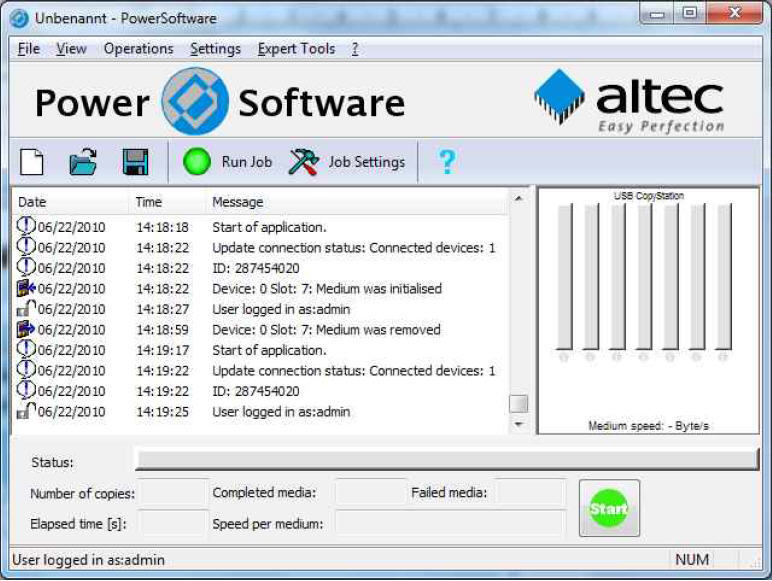
Task: Click the medium removed icon at 14:18:59
Action: pyautogui.click(x=26, y=329)
